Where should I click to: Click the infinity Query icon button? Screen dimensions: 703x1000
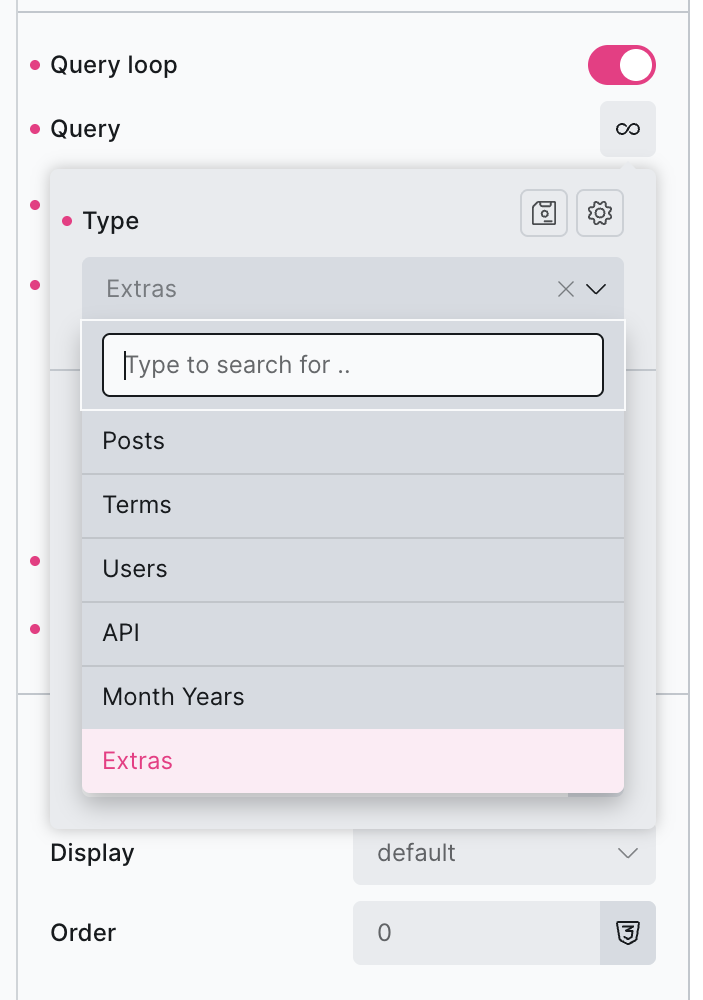point(627,129)
